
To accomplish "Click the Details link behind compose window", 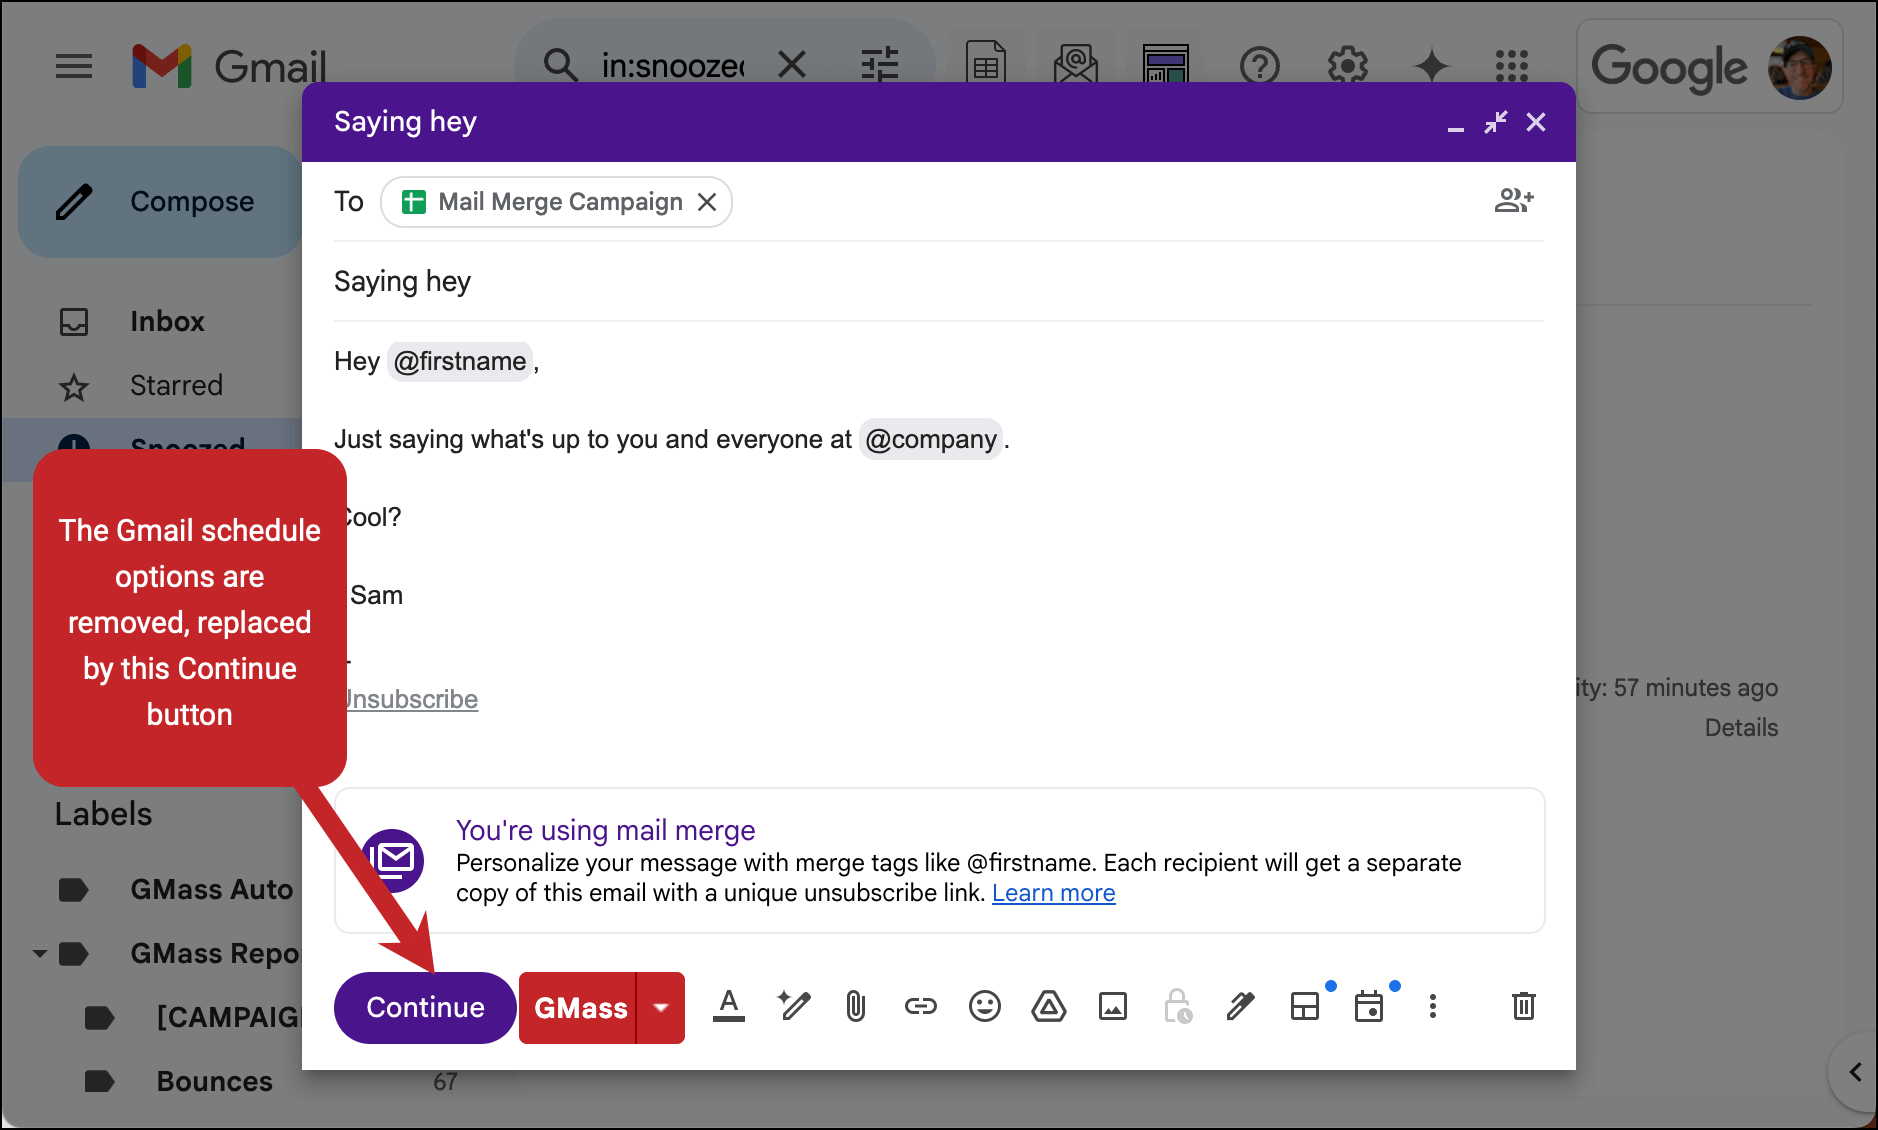I will tap(1741, 727).
